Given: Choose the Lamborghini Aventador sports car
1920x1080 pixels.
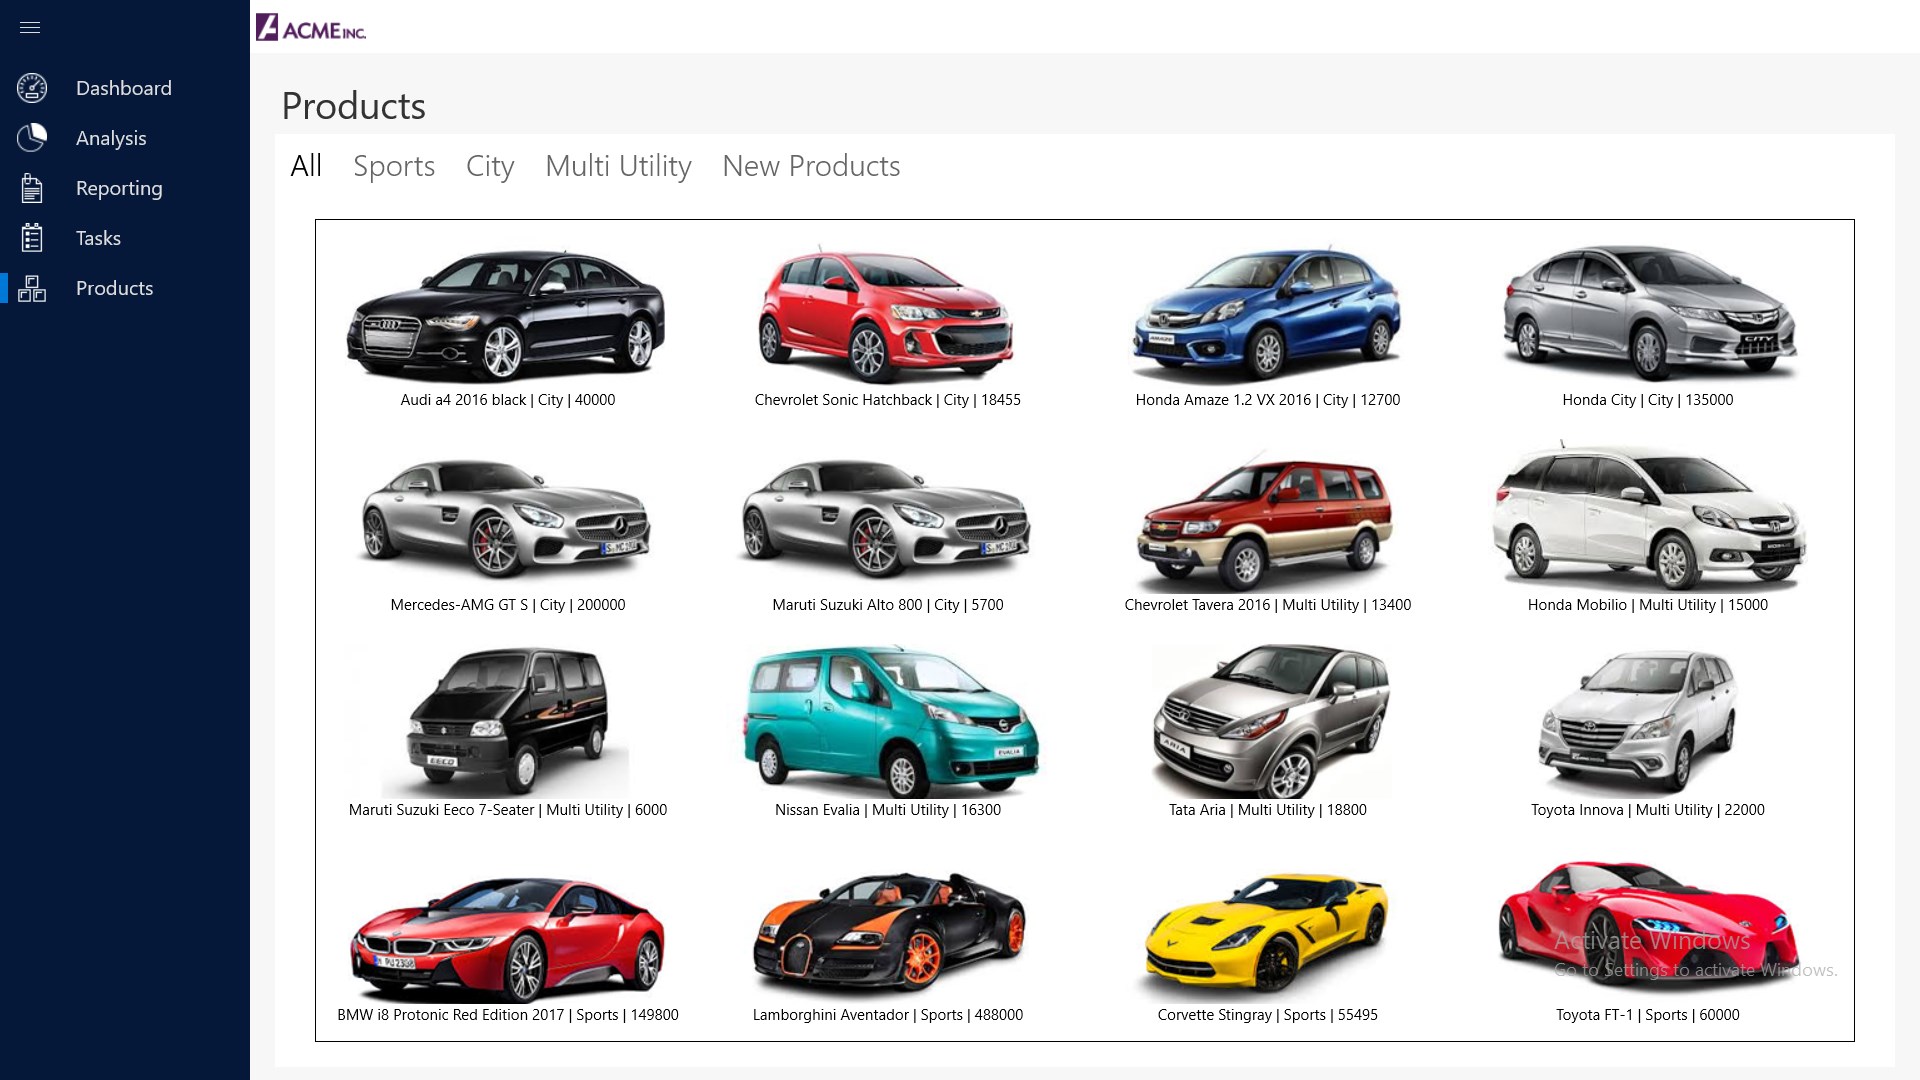Looking at the screenshot, I should click(888, 931).
